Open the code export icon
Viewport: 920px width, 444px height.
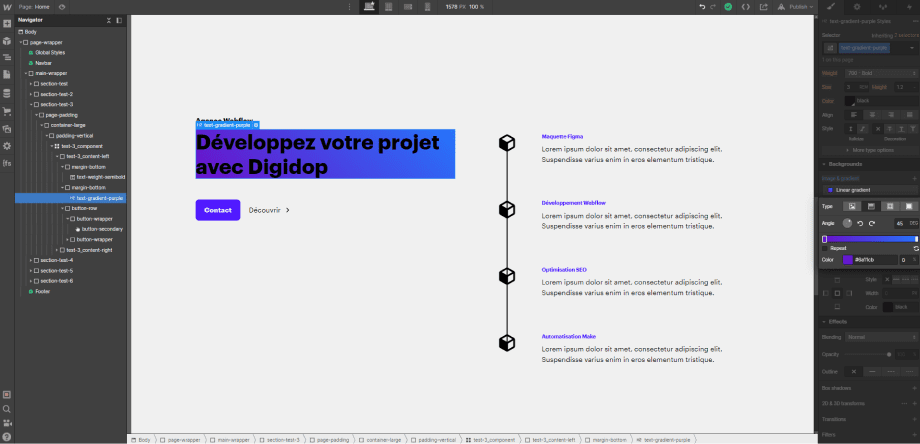click(x=745, y=7)
